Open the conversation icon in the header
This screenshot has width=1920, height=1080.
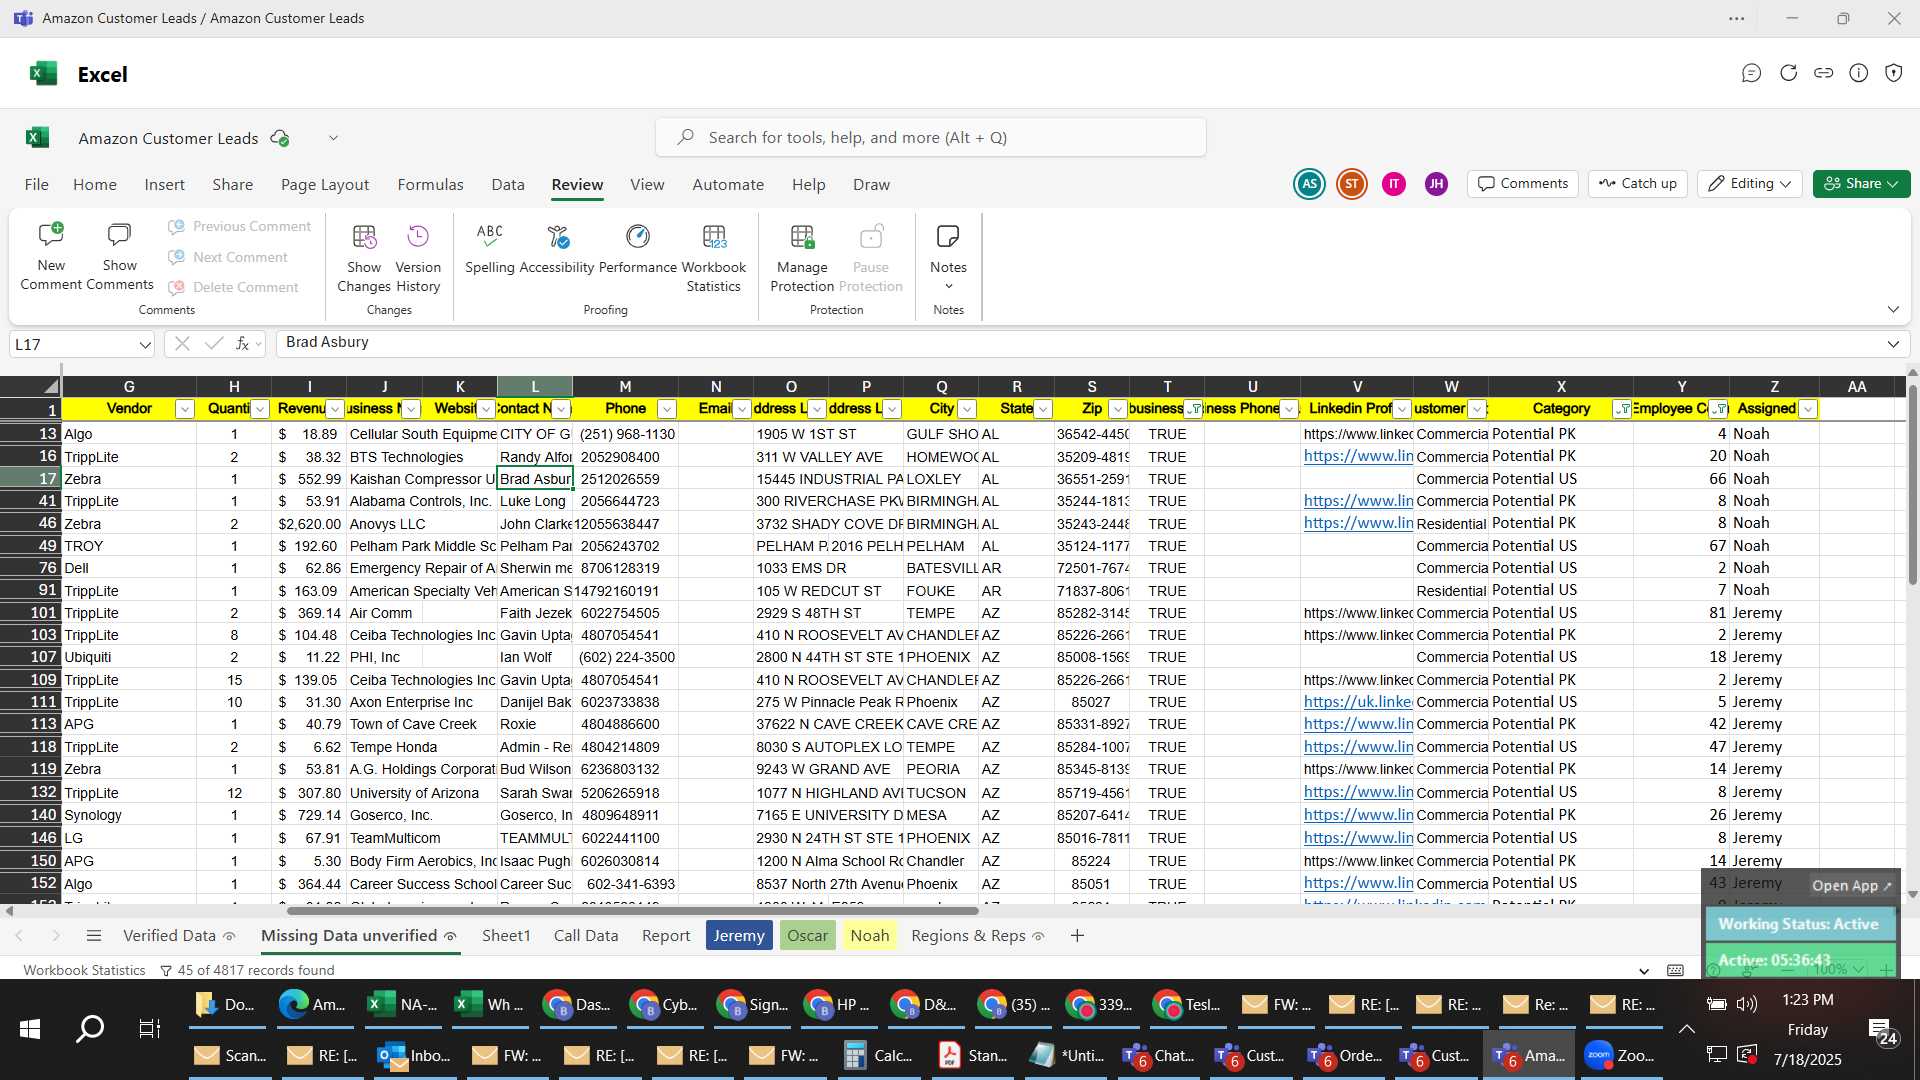[1751, 73]
